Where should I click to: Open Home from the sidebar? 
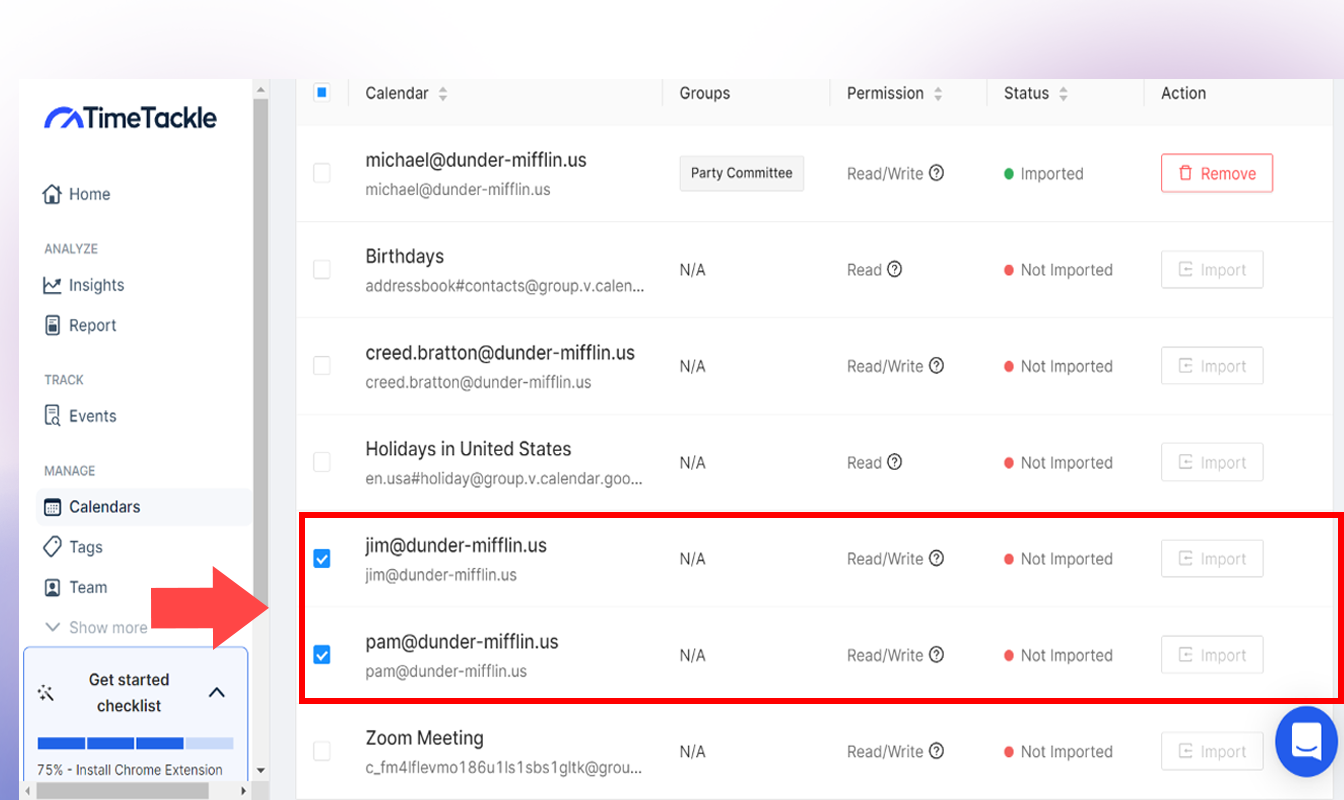(x=77, y=194)
